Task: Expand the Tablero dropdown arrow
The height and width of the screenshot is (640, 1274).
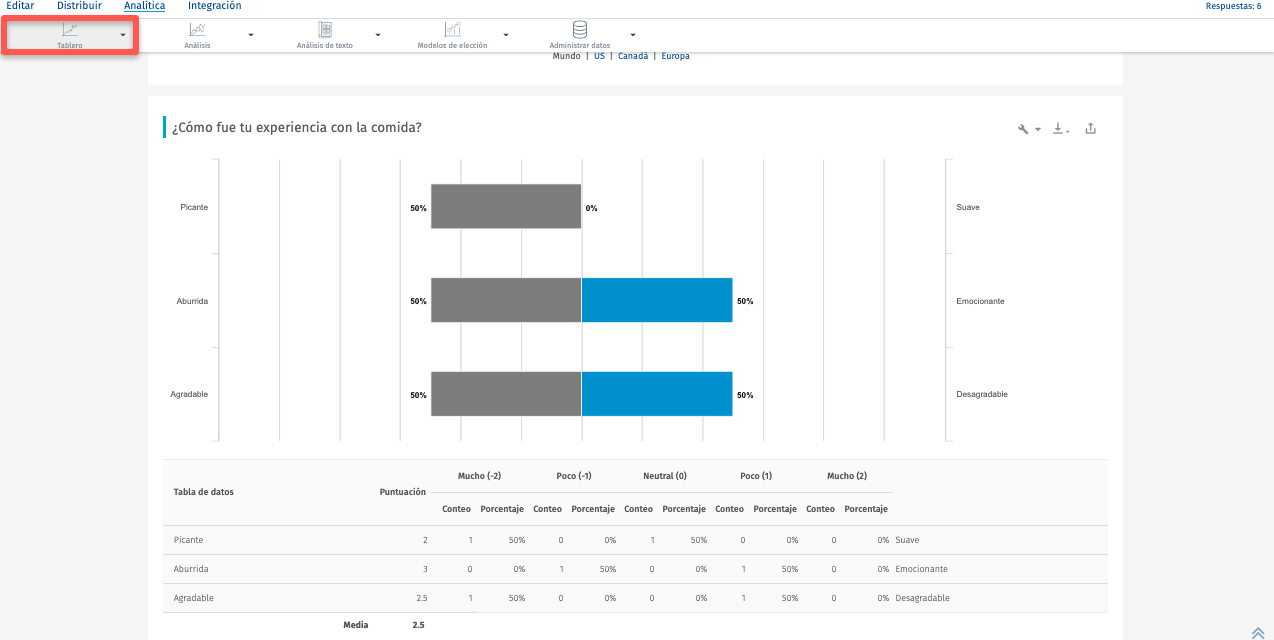Action: coord(123,35)
